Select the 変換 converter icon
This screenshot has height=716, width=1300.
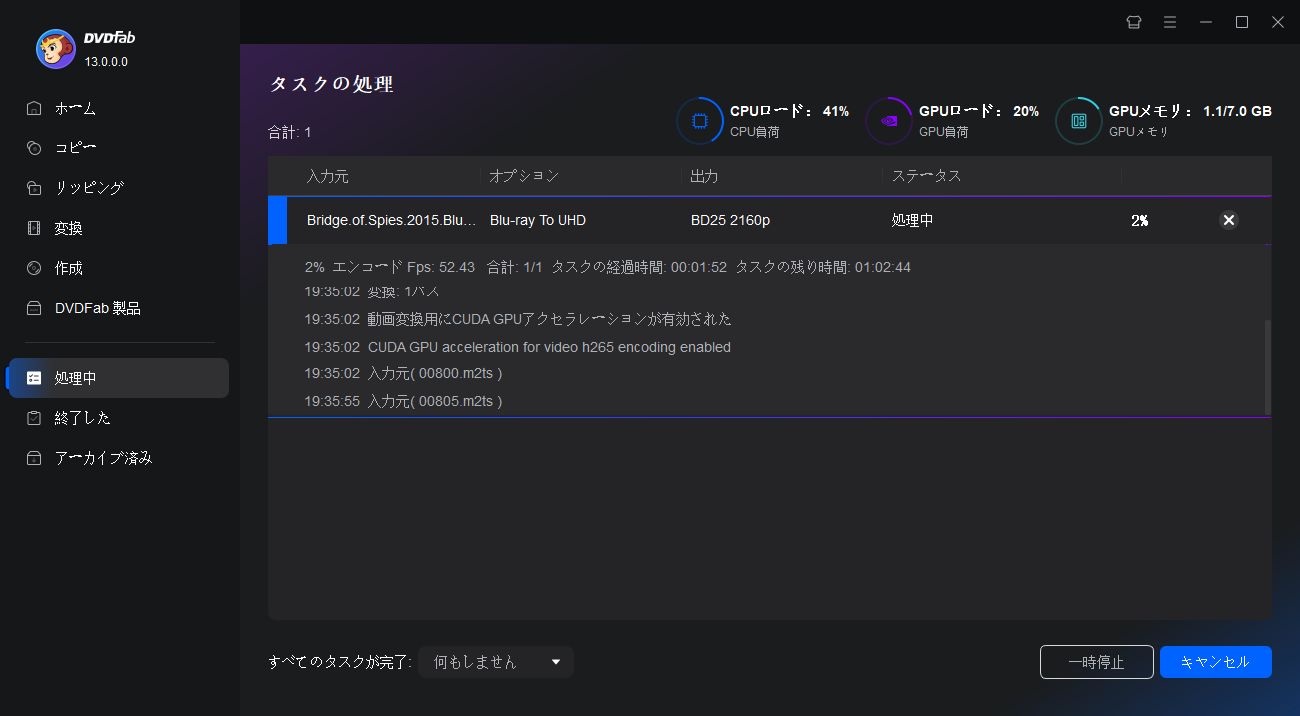[x=34, y=228]
